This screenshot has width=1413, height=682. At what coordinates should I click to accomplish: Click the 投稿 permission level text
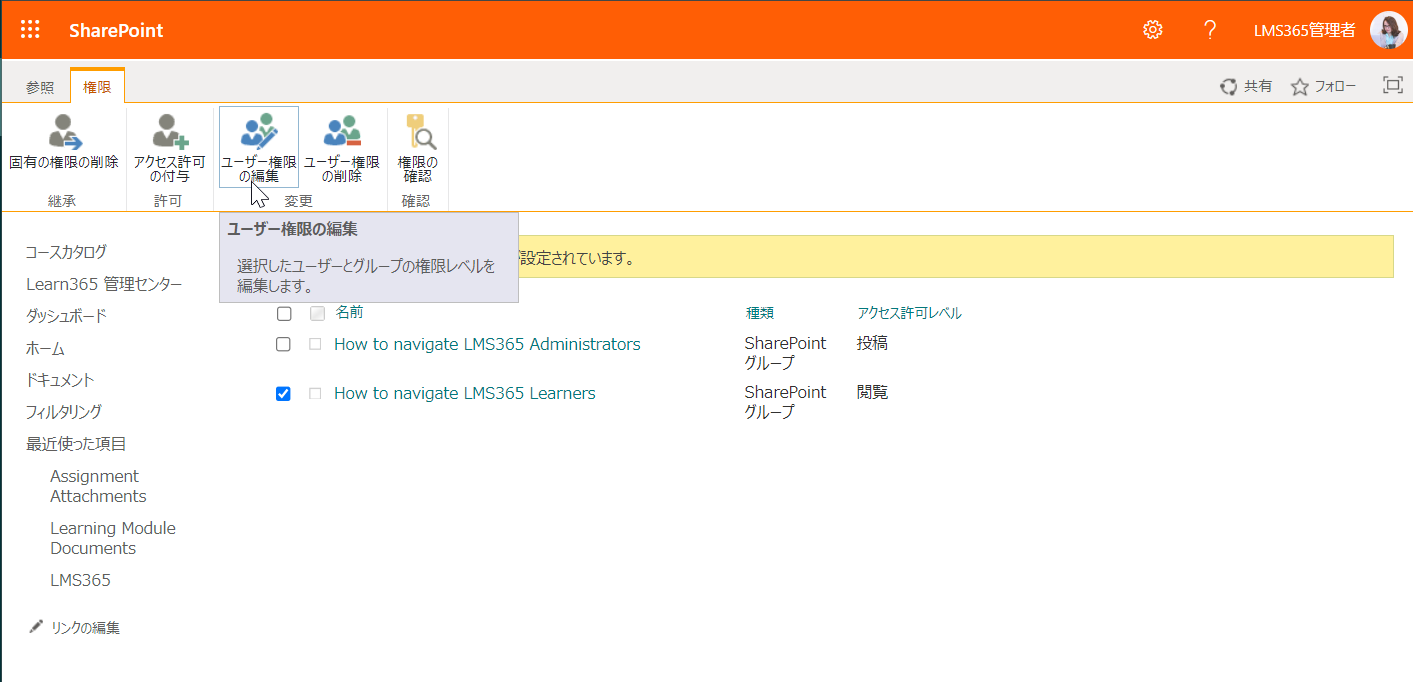[x=872, y=343]
